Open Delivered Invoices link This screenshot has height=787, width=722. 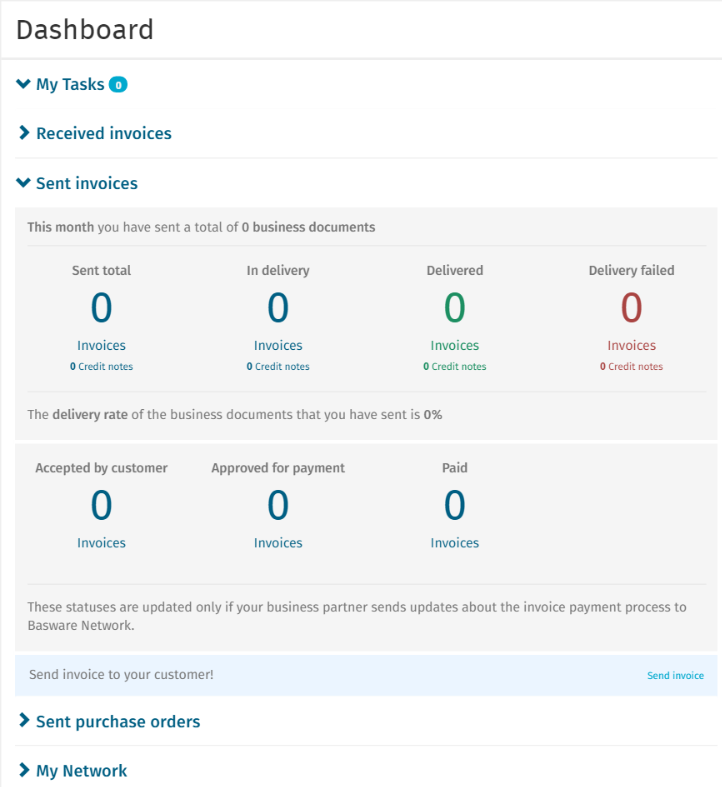(455, 346)
